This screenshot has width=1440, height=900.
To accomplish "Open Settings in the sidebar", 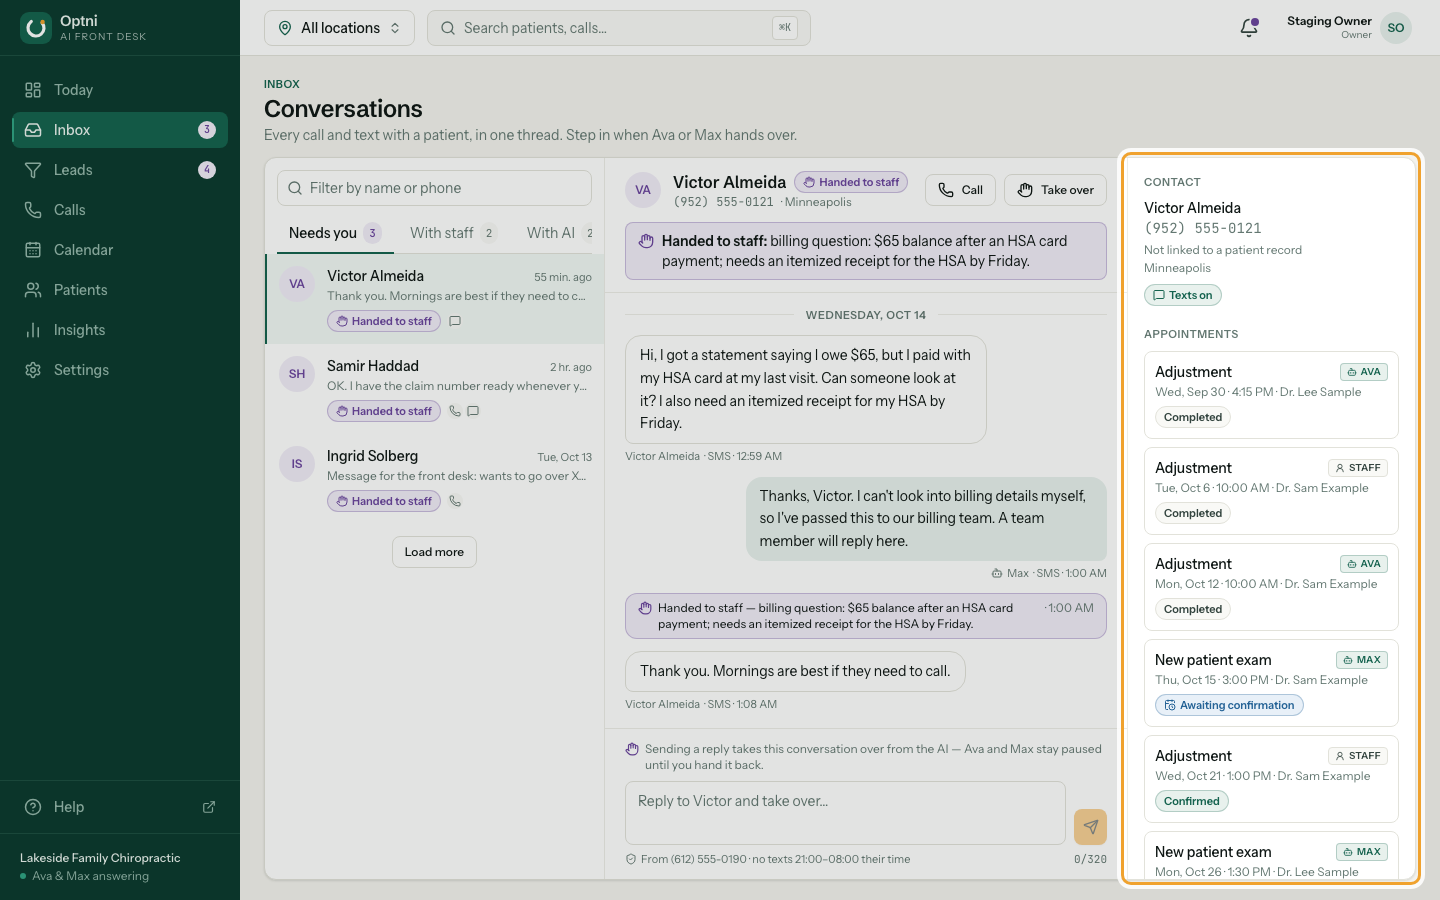I will tap(120, 370).
